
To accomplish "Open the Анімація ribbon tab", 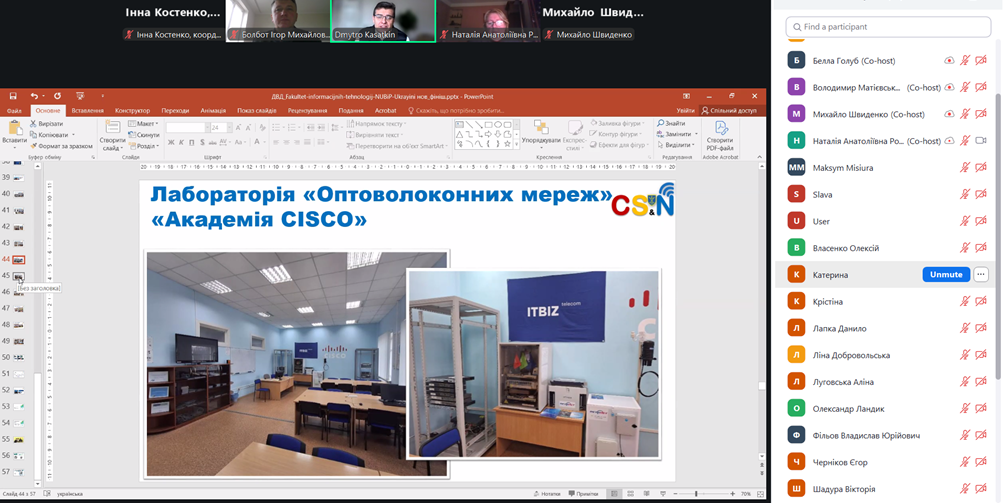I will point(213,111).
